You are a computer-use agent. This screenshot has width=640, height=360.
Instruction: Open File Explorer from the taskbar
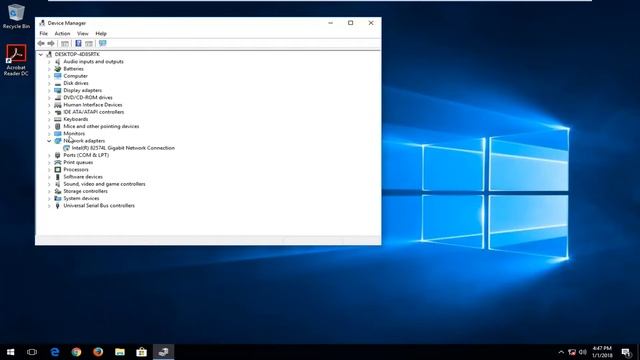[x=120, y=352]
